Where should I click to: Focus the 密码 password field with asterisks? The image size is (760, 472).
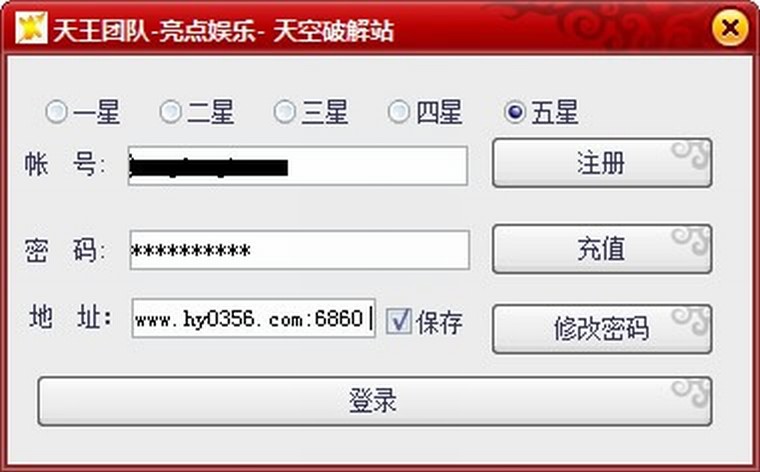300,250
